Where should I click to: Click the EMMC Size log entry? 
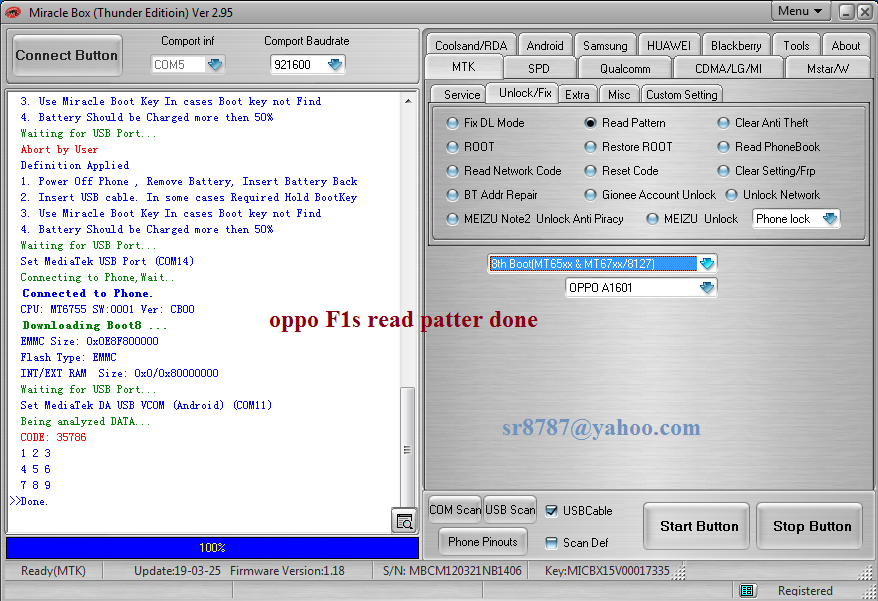(x=90, y=341)
